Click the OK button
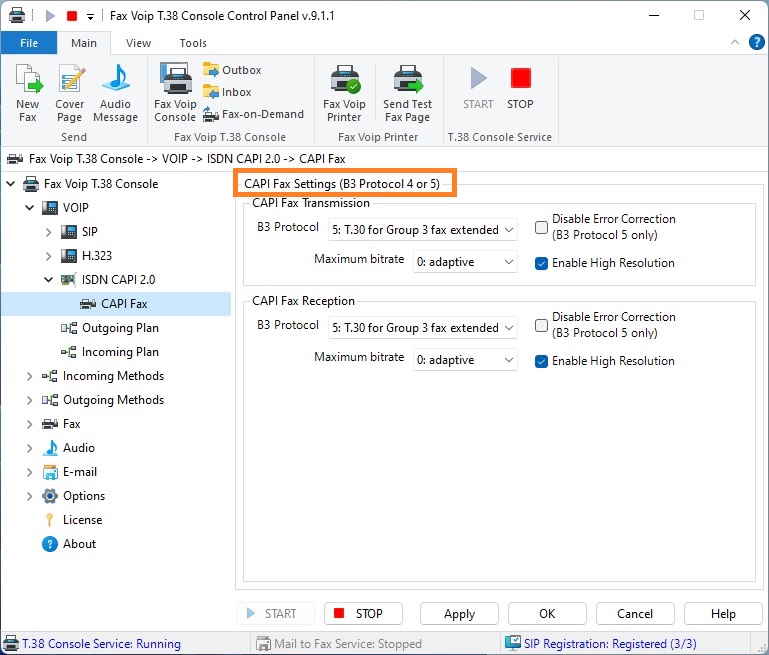The width and height of the screenshot is (769, 655). click(x=547, y=613)
